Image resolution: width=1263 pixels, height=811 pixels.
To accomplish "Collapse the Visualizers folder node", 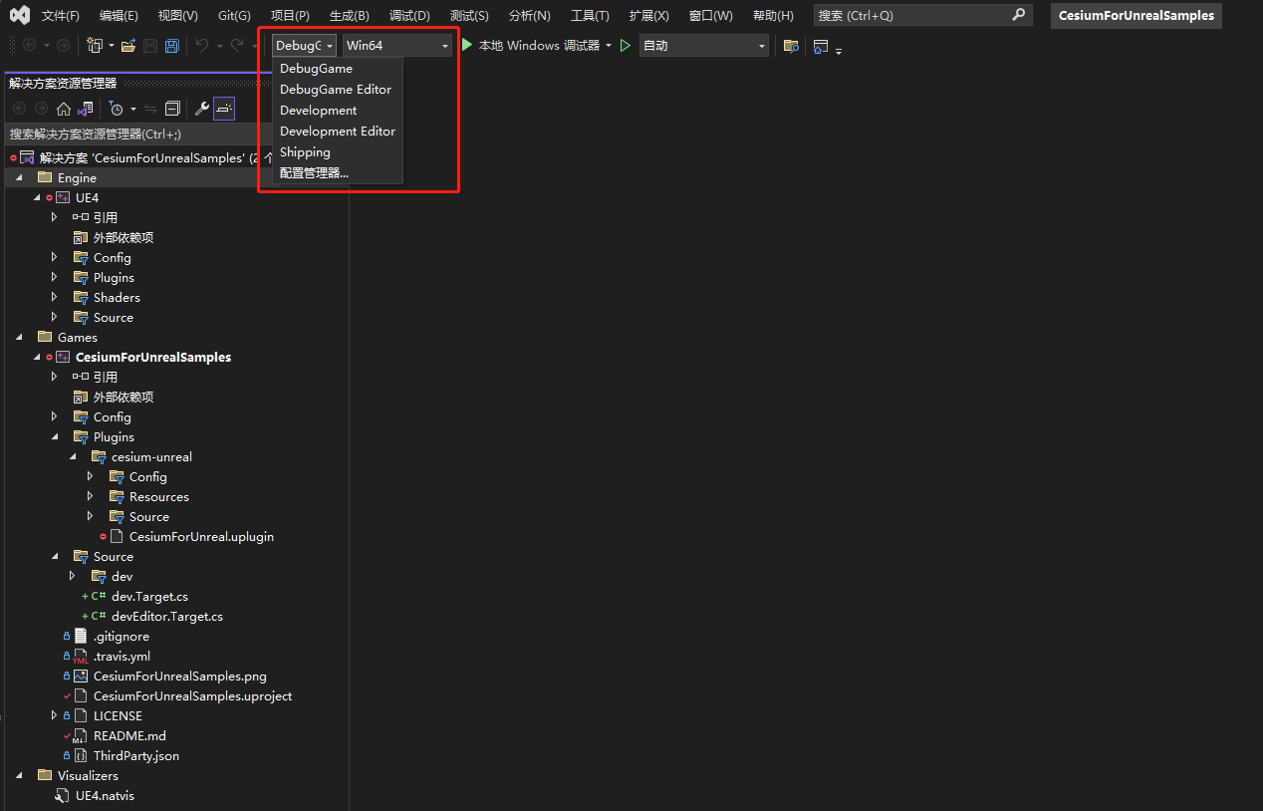I will [19, 776].
